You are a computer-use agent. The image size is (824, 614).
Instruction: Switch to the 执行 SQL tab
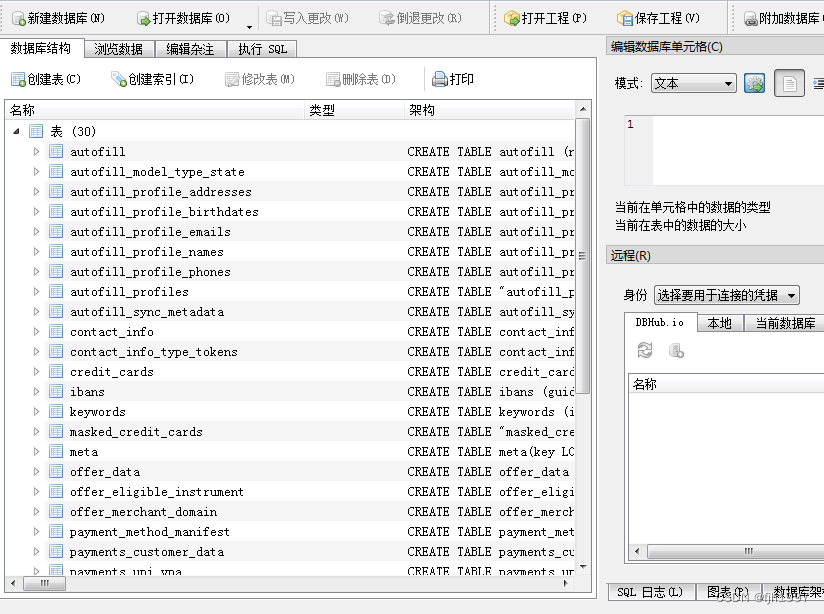coord(262,49)
